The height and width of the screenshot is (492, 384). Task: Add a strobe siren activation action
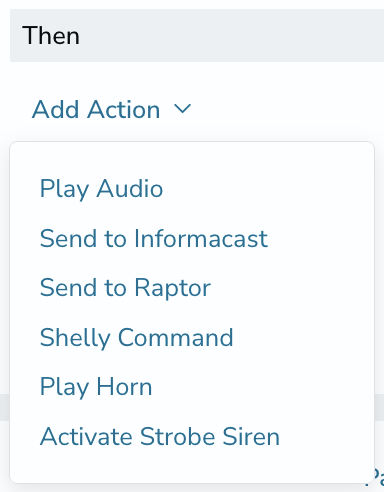coord(160,436)
